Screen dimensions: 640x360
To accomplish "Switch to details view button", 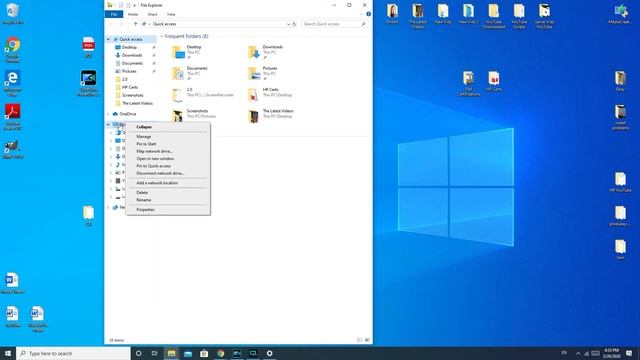I will [x=360, y=340].
